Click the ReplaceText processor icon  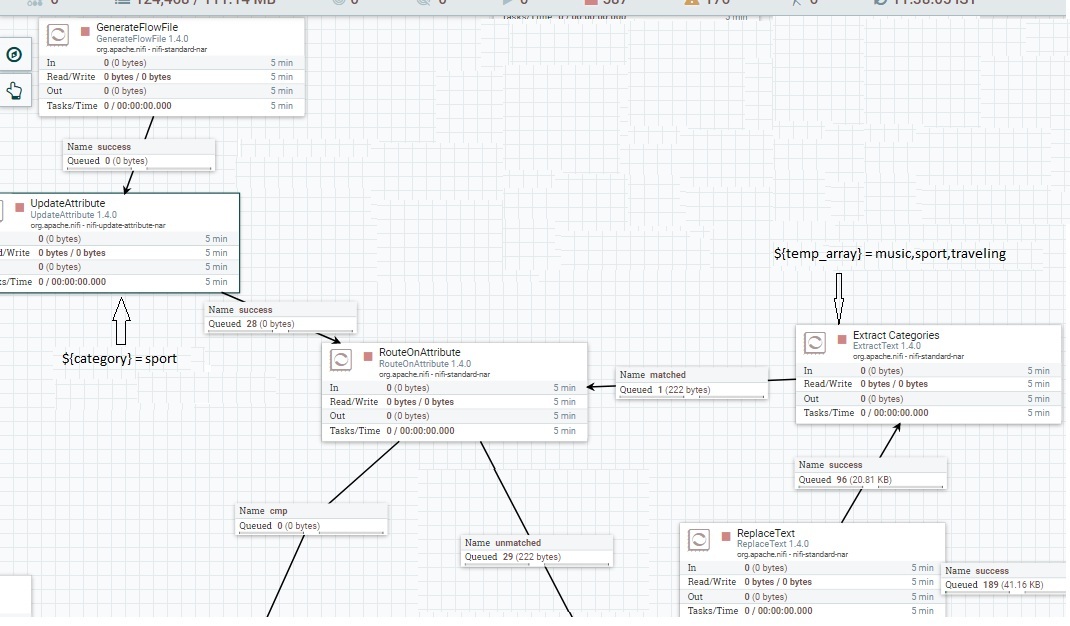[700, 539]
